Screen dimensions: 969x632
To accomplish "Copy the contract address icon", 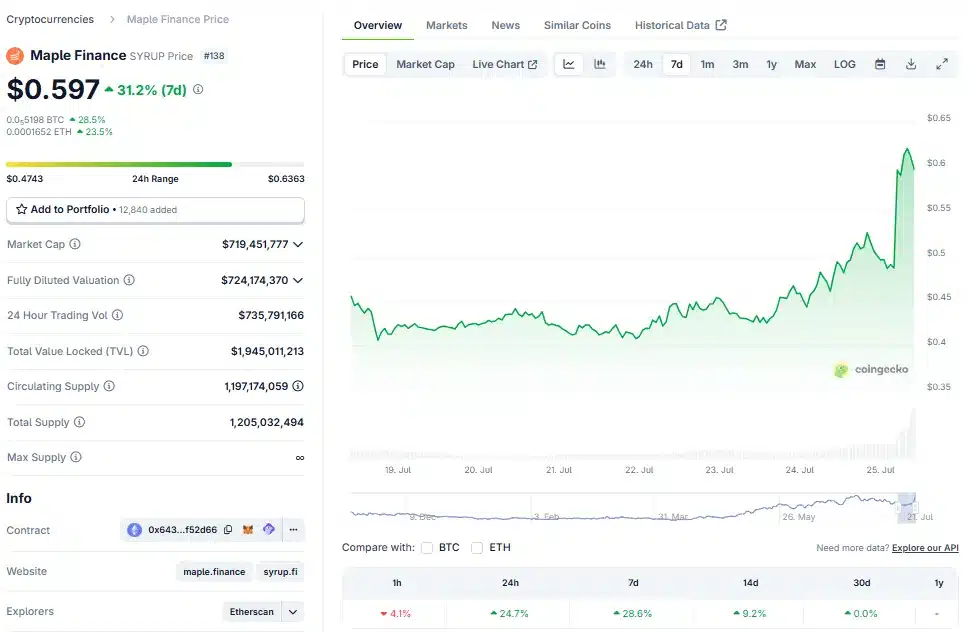I will point(228,529).
